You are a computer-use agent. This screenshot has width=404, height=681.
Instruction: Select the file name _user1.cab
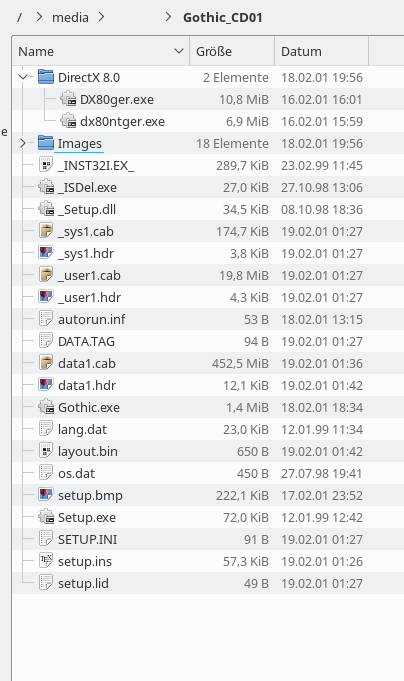click(x=89, y=276)
